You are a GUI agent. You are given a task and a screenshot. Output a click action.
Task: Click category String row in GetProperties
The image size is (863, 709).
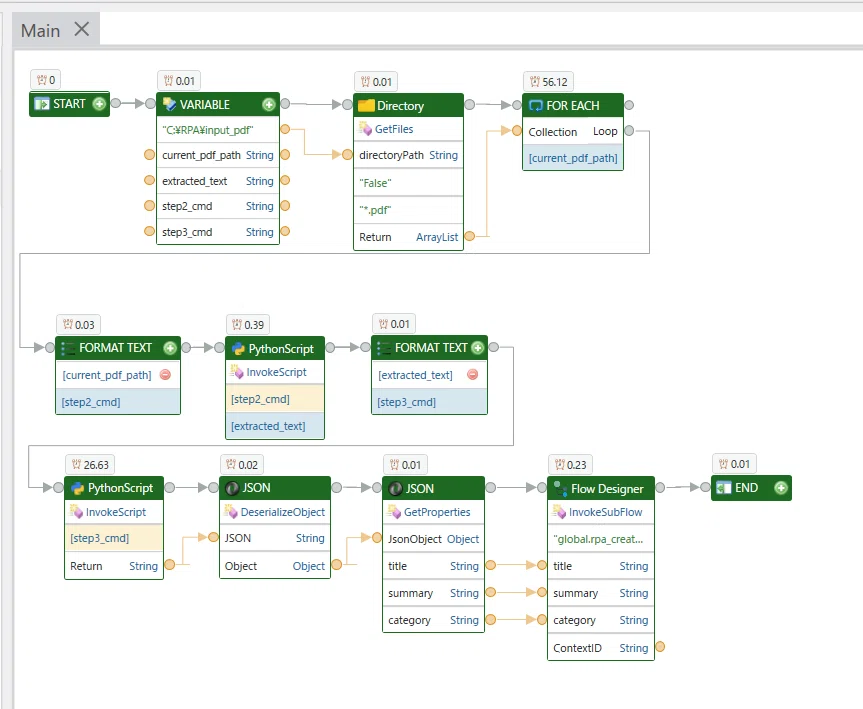coord(433,620)
